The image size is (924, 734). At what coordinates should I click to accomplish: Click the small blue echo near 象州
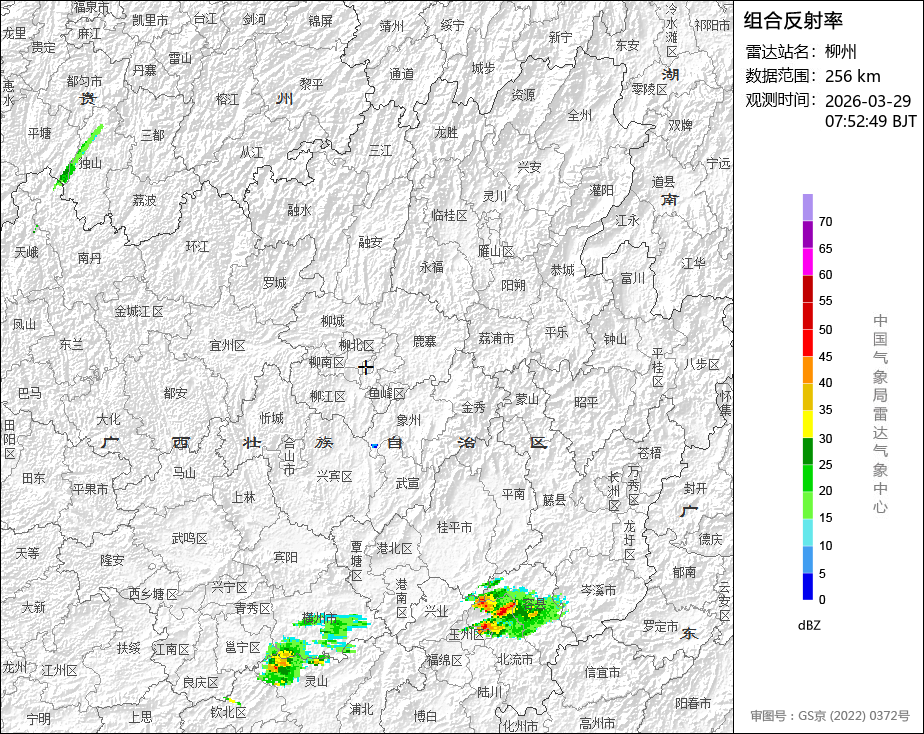point(374,446)
